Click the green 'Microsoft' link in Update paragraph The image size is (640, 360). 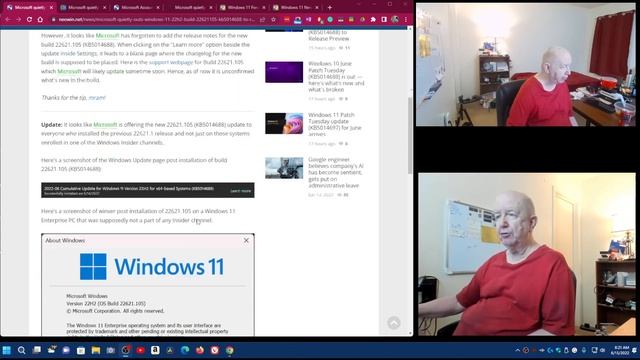point(105,124)
